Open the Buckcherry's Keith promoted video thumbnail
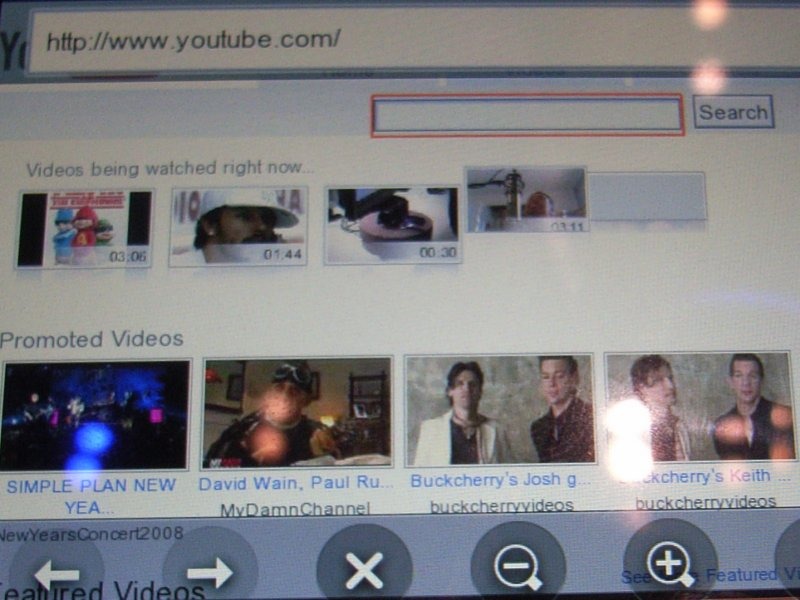 point(699,407)
